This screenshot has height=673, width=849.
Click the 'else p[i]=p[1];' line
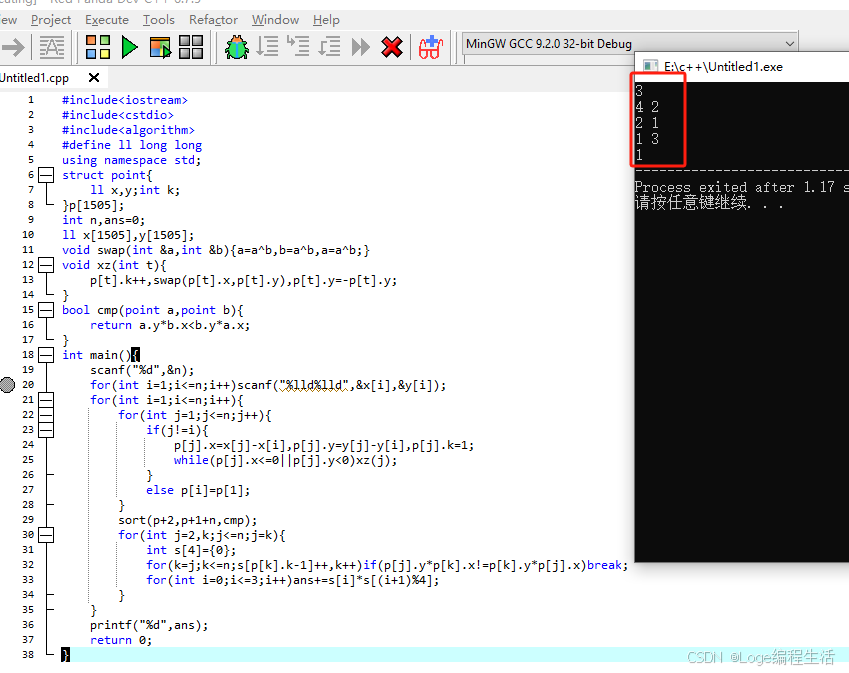tap(198, 491)
